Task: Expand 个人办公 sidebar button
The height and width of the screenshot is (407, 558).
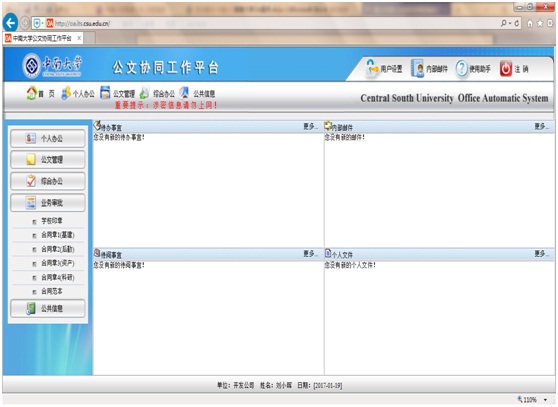Action: click(48, 138)
